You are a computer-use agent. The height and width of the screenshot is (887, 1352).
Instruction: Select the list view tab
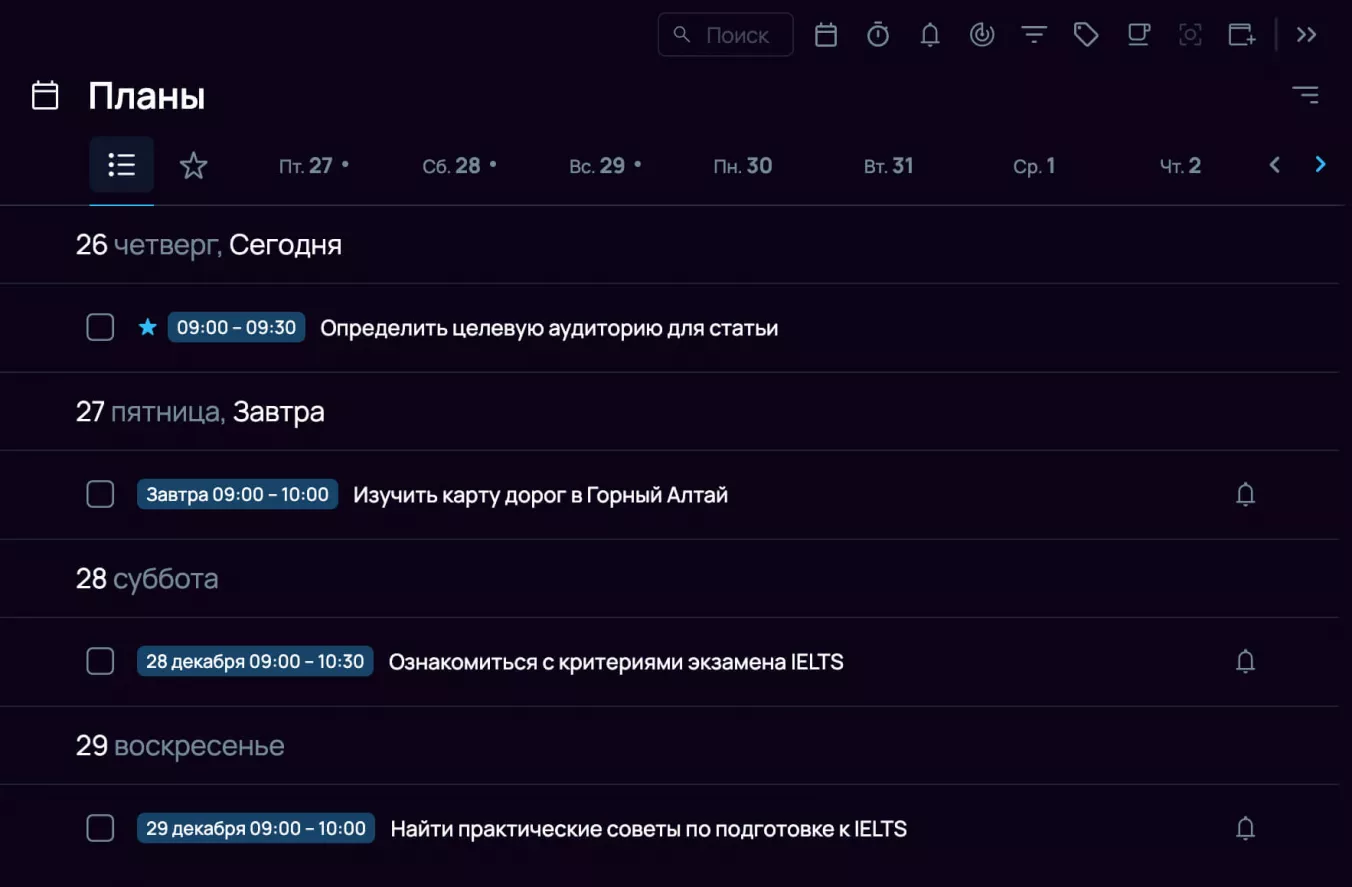[122, 165]
